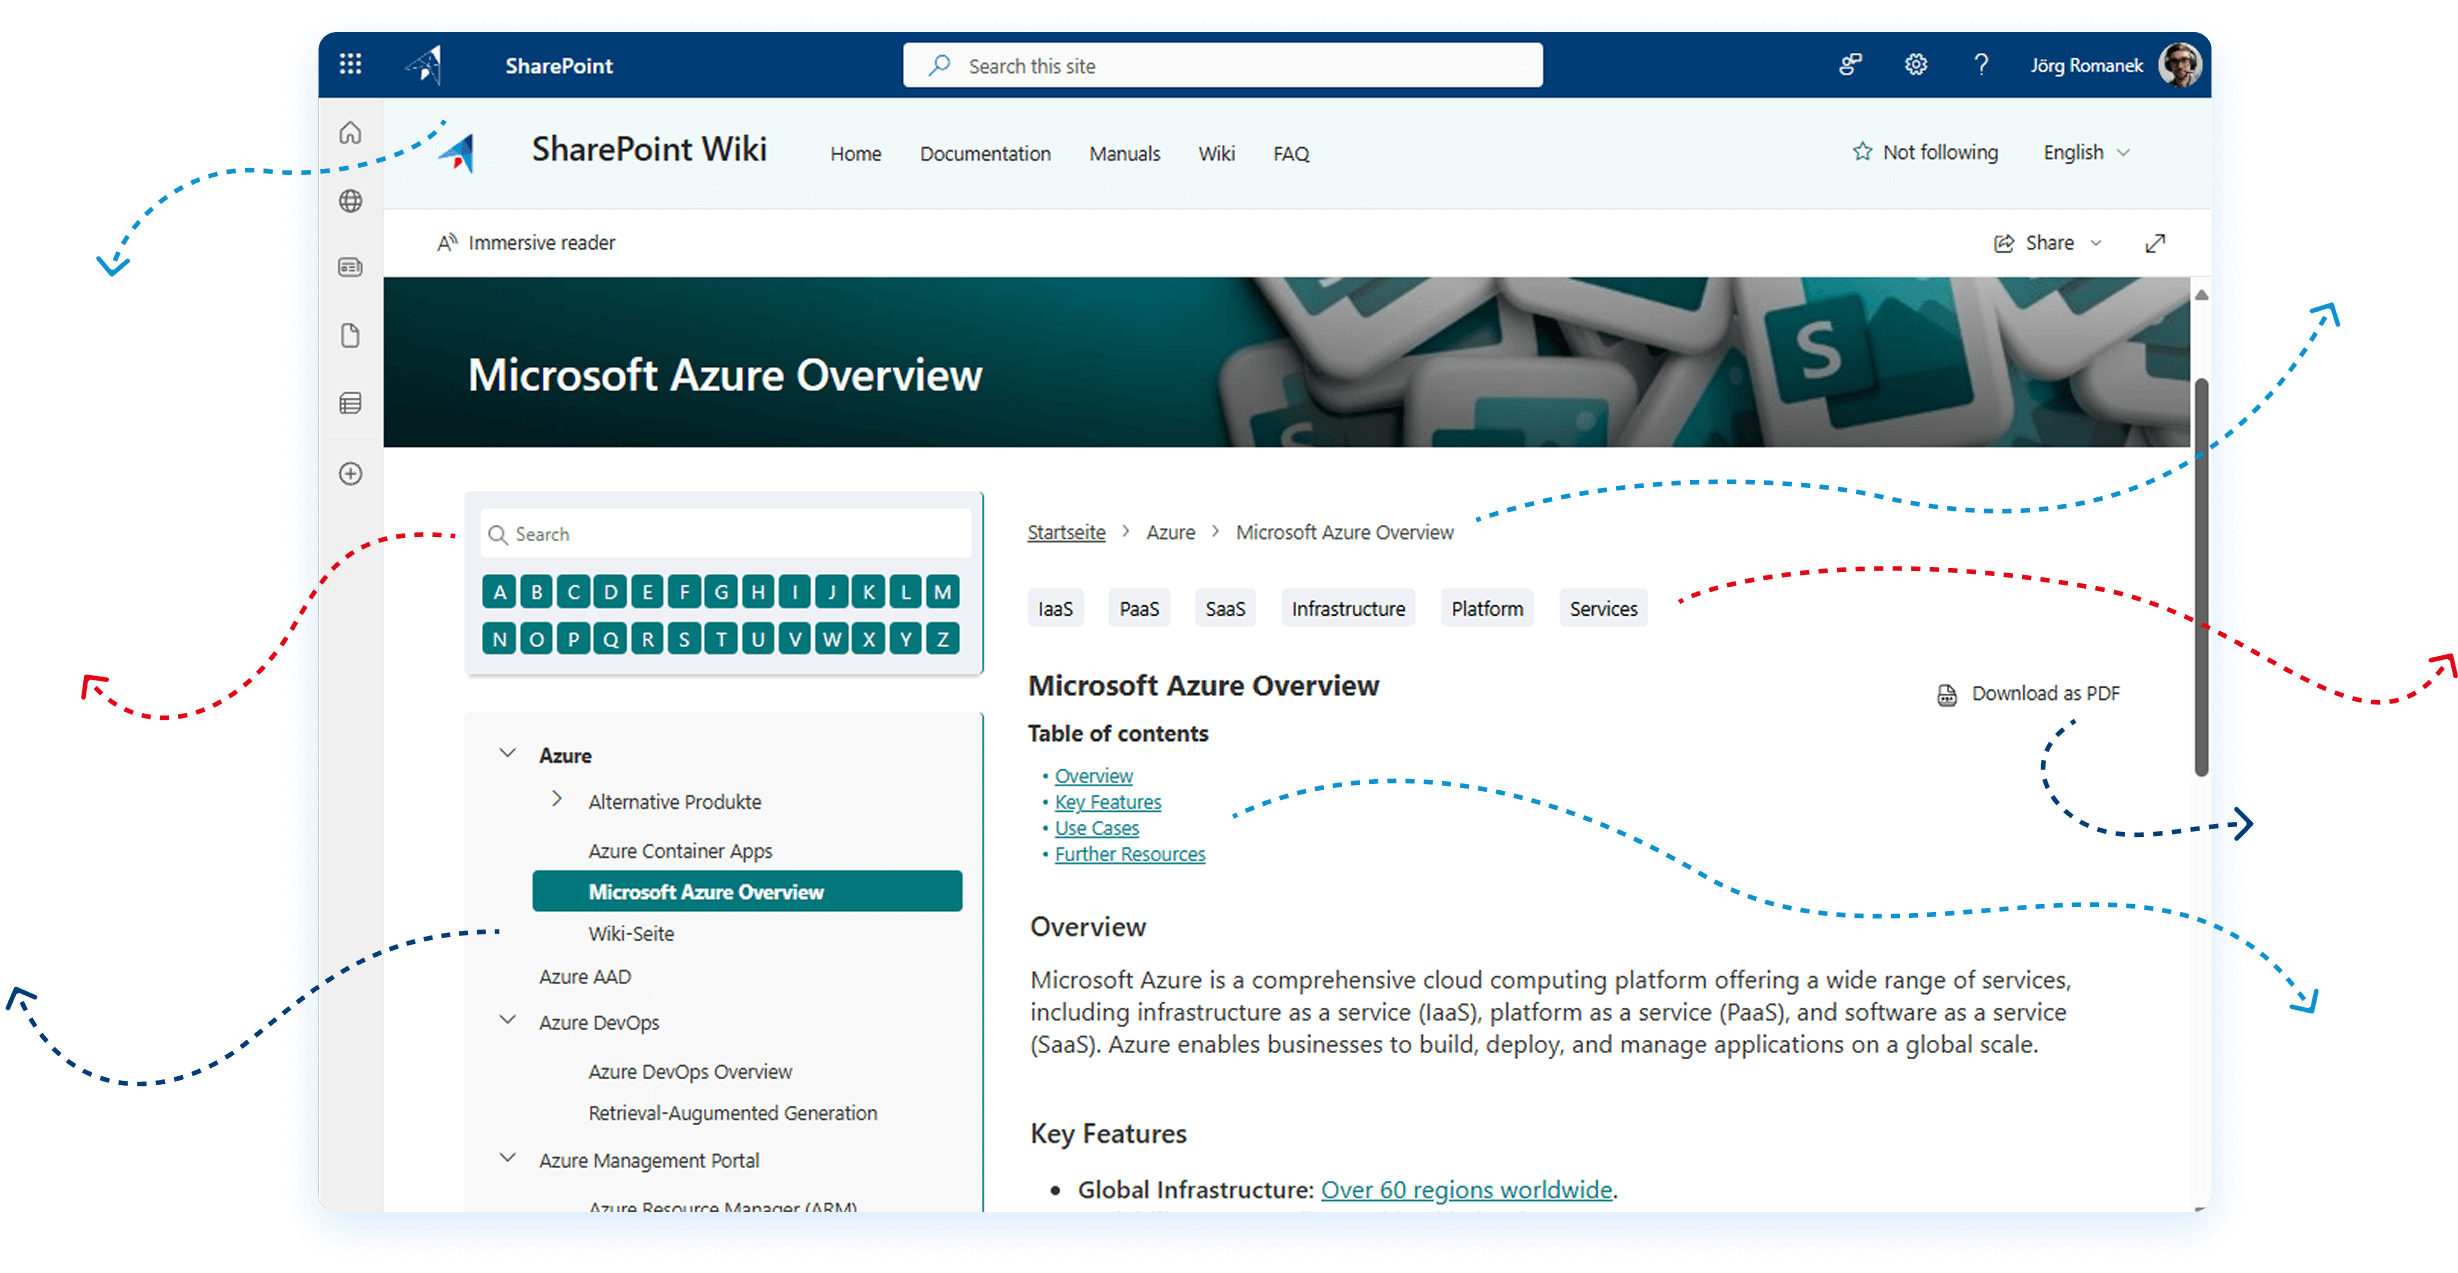Viewport: 2458px width, 1273px height.
Task: Select the letter W filter
Action: 831,639
